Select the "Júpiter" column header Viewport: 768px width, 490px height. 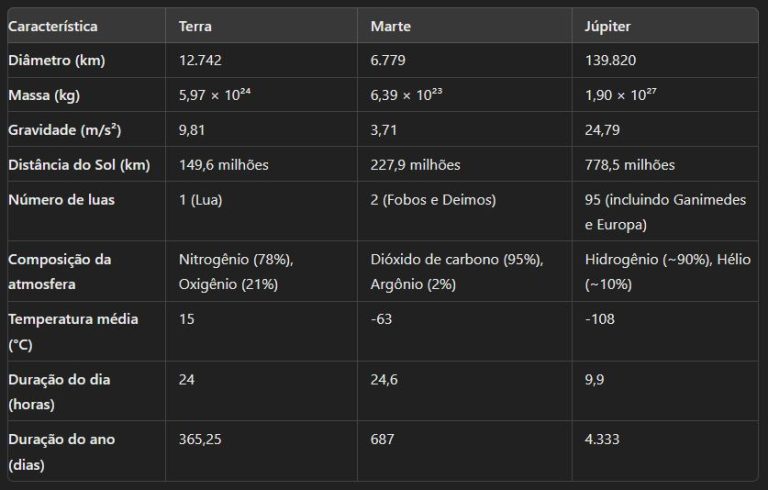608,26
